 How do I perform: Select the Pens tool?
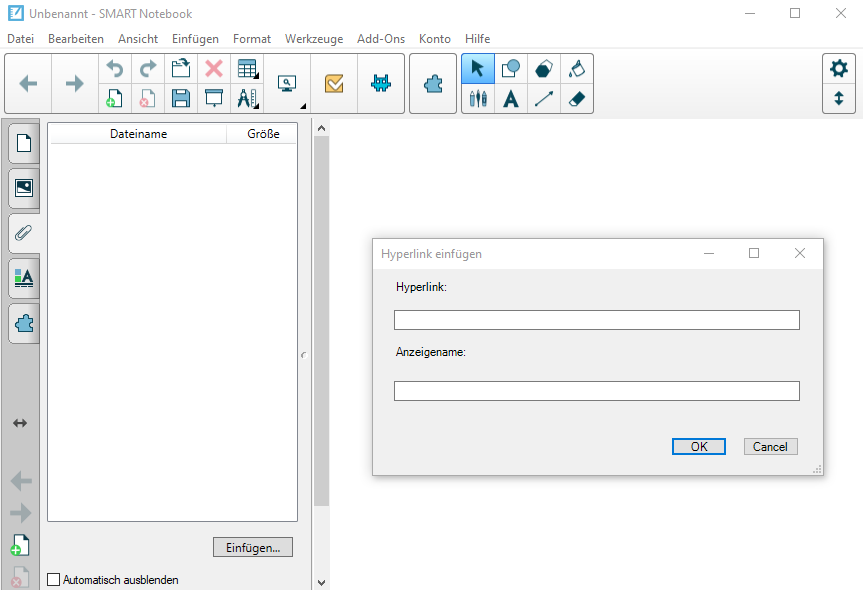(478, 98)
